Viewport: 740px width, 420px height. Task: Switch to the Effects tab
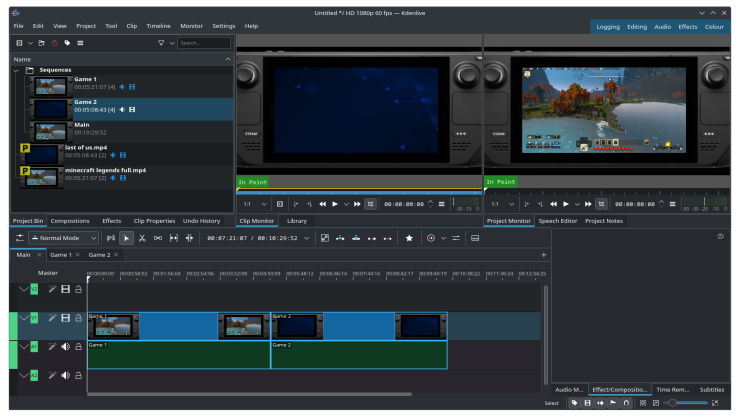[111, 220]
